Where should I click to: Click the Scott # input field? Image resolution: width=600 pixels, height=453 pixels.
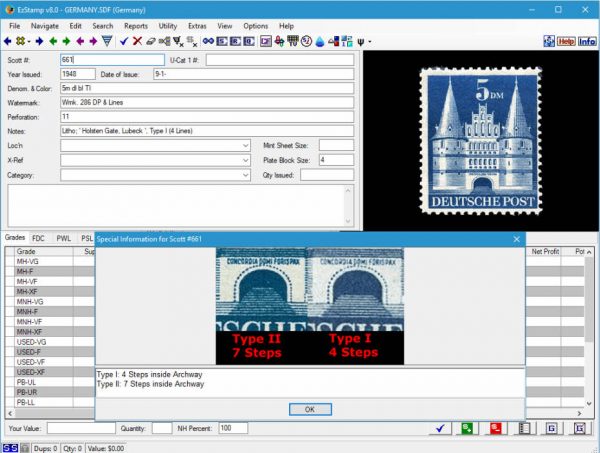coord(108,60)
